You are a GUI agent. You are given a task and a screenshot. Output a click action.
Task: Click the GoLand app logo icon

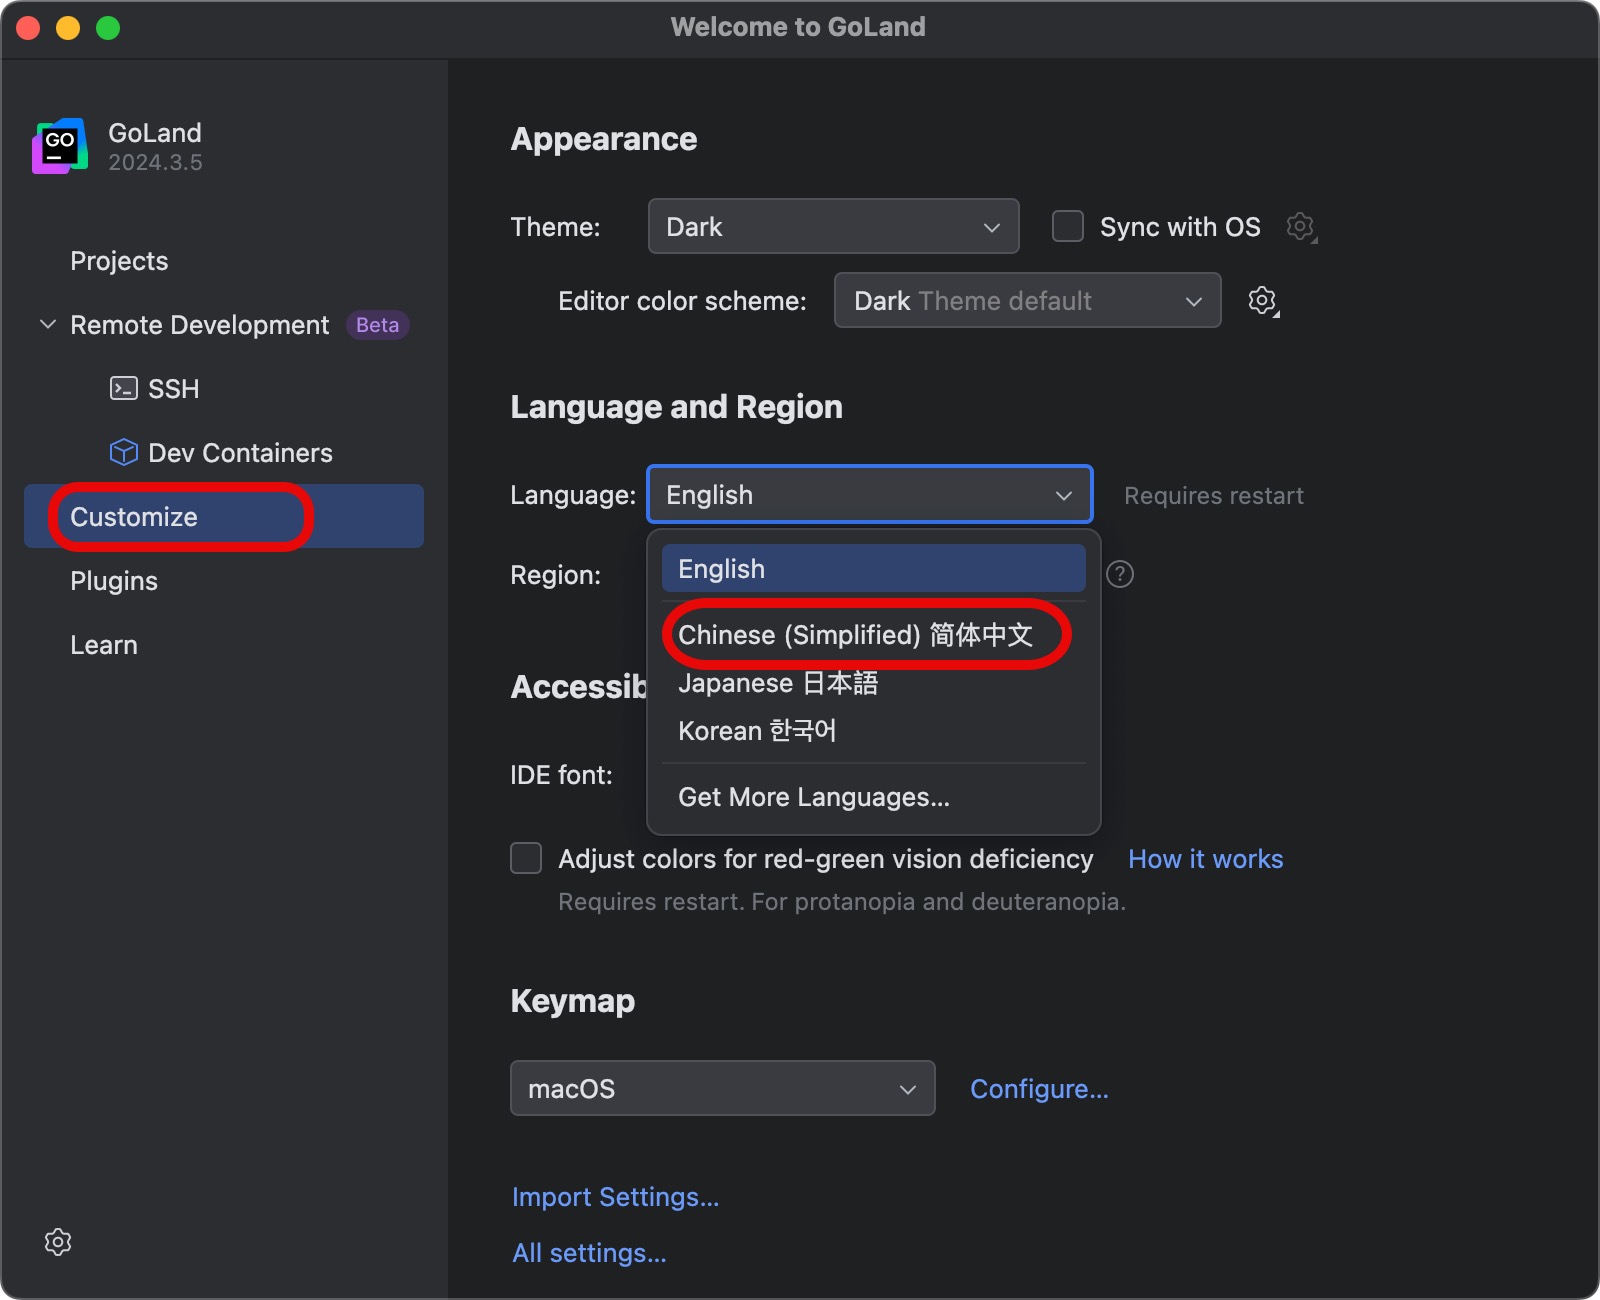[60, 146]
